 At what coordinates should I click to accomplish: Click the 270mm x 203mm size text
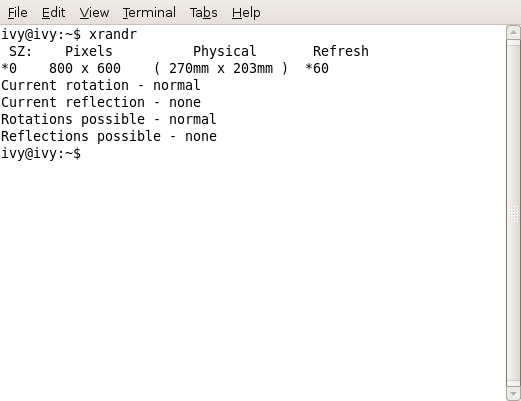pyautogui.click(x=221, y=68)
